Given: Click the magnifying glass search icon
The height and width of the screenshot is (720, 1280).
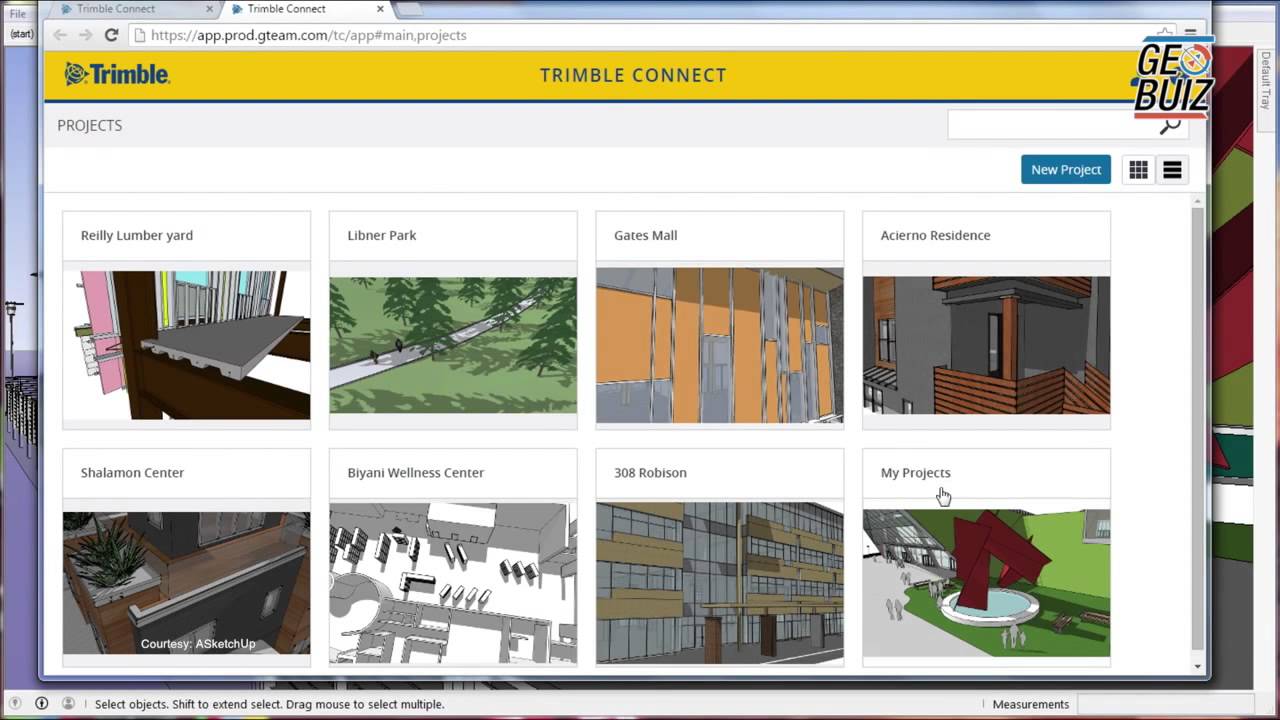Looking at the screenshot, I should click(1170, 126).
